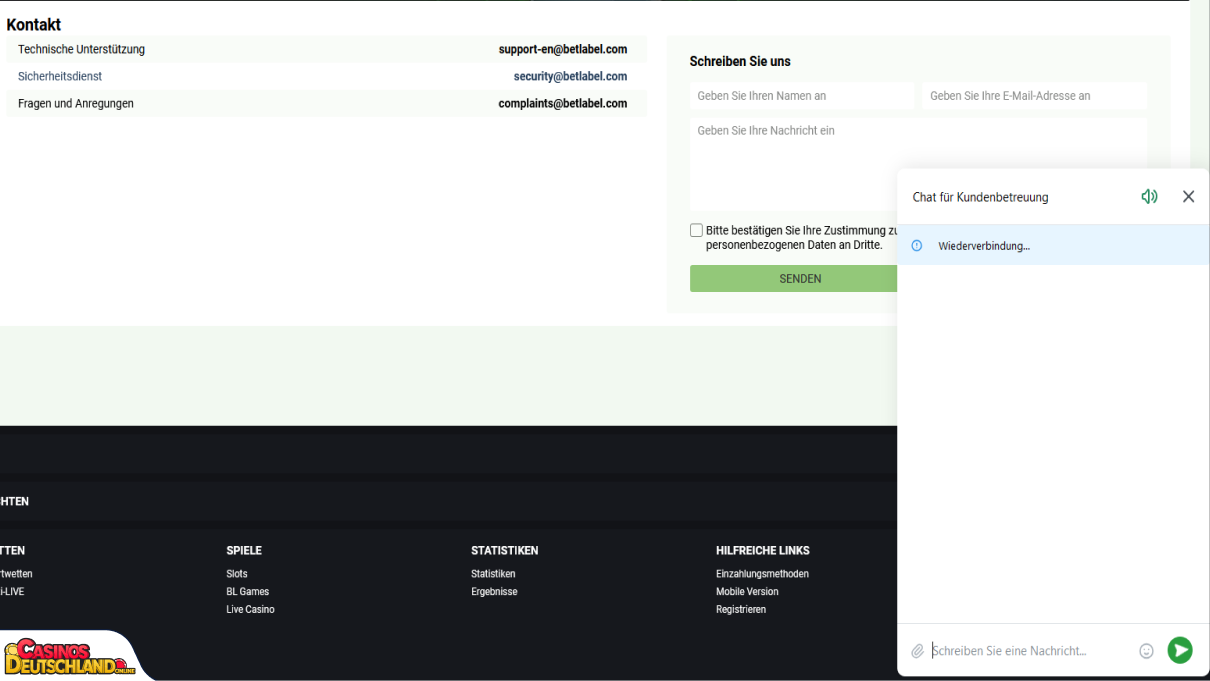Image resolution: width=1210 pixels, height=681 pixels.
Task: Click the HILFREICHE LINKS footer heading
Action: click(763, 551)
